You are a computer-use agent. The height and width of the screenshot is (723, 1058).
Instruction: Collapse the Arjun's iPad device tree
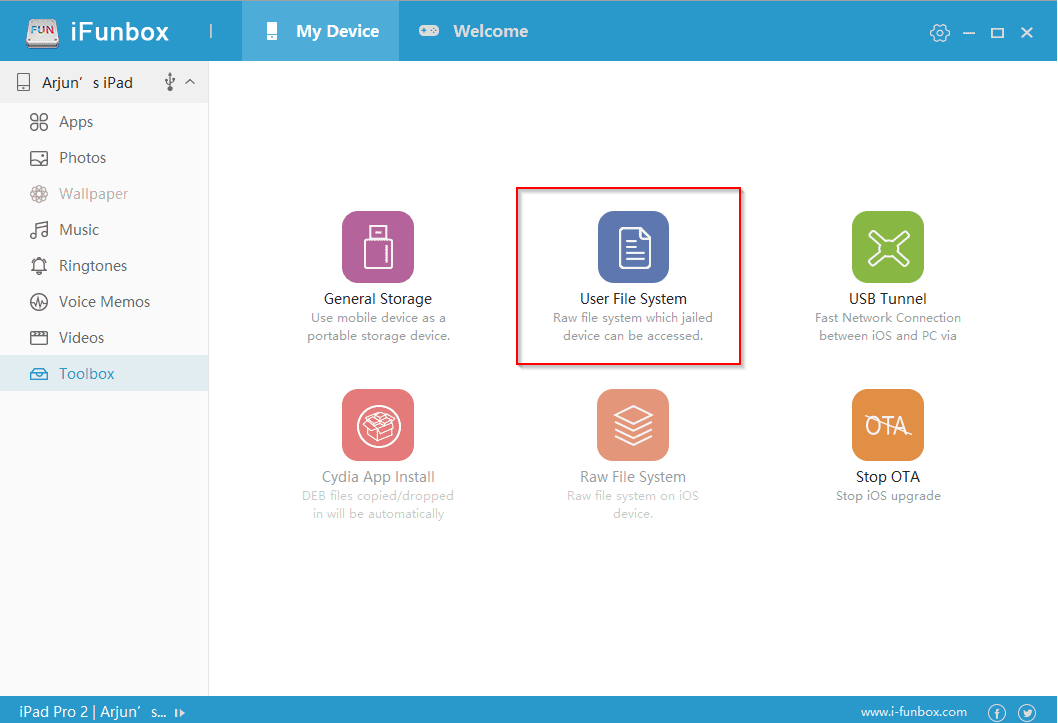click(190, 82)
